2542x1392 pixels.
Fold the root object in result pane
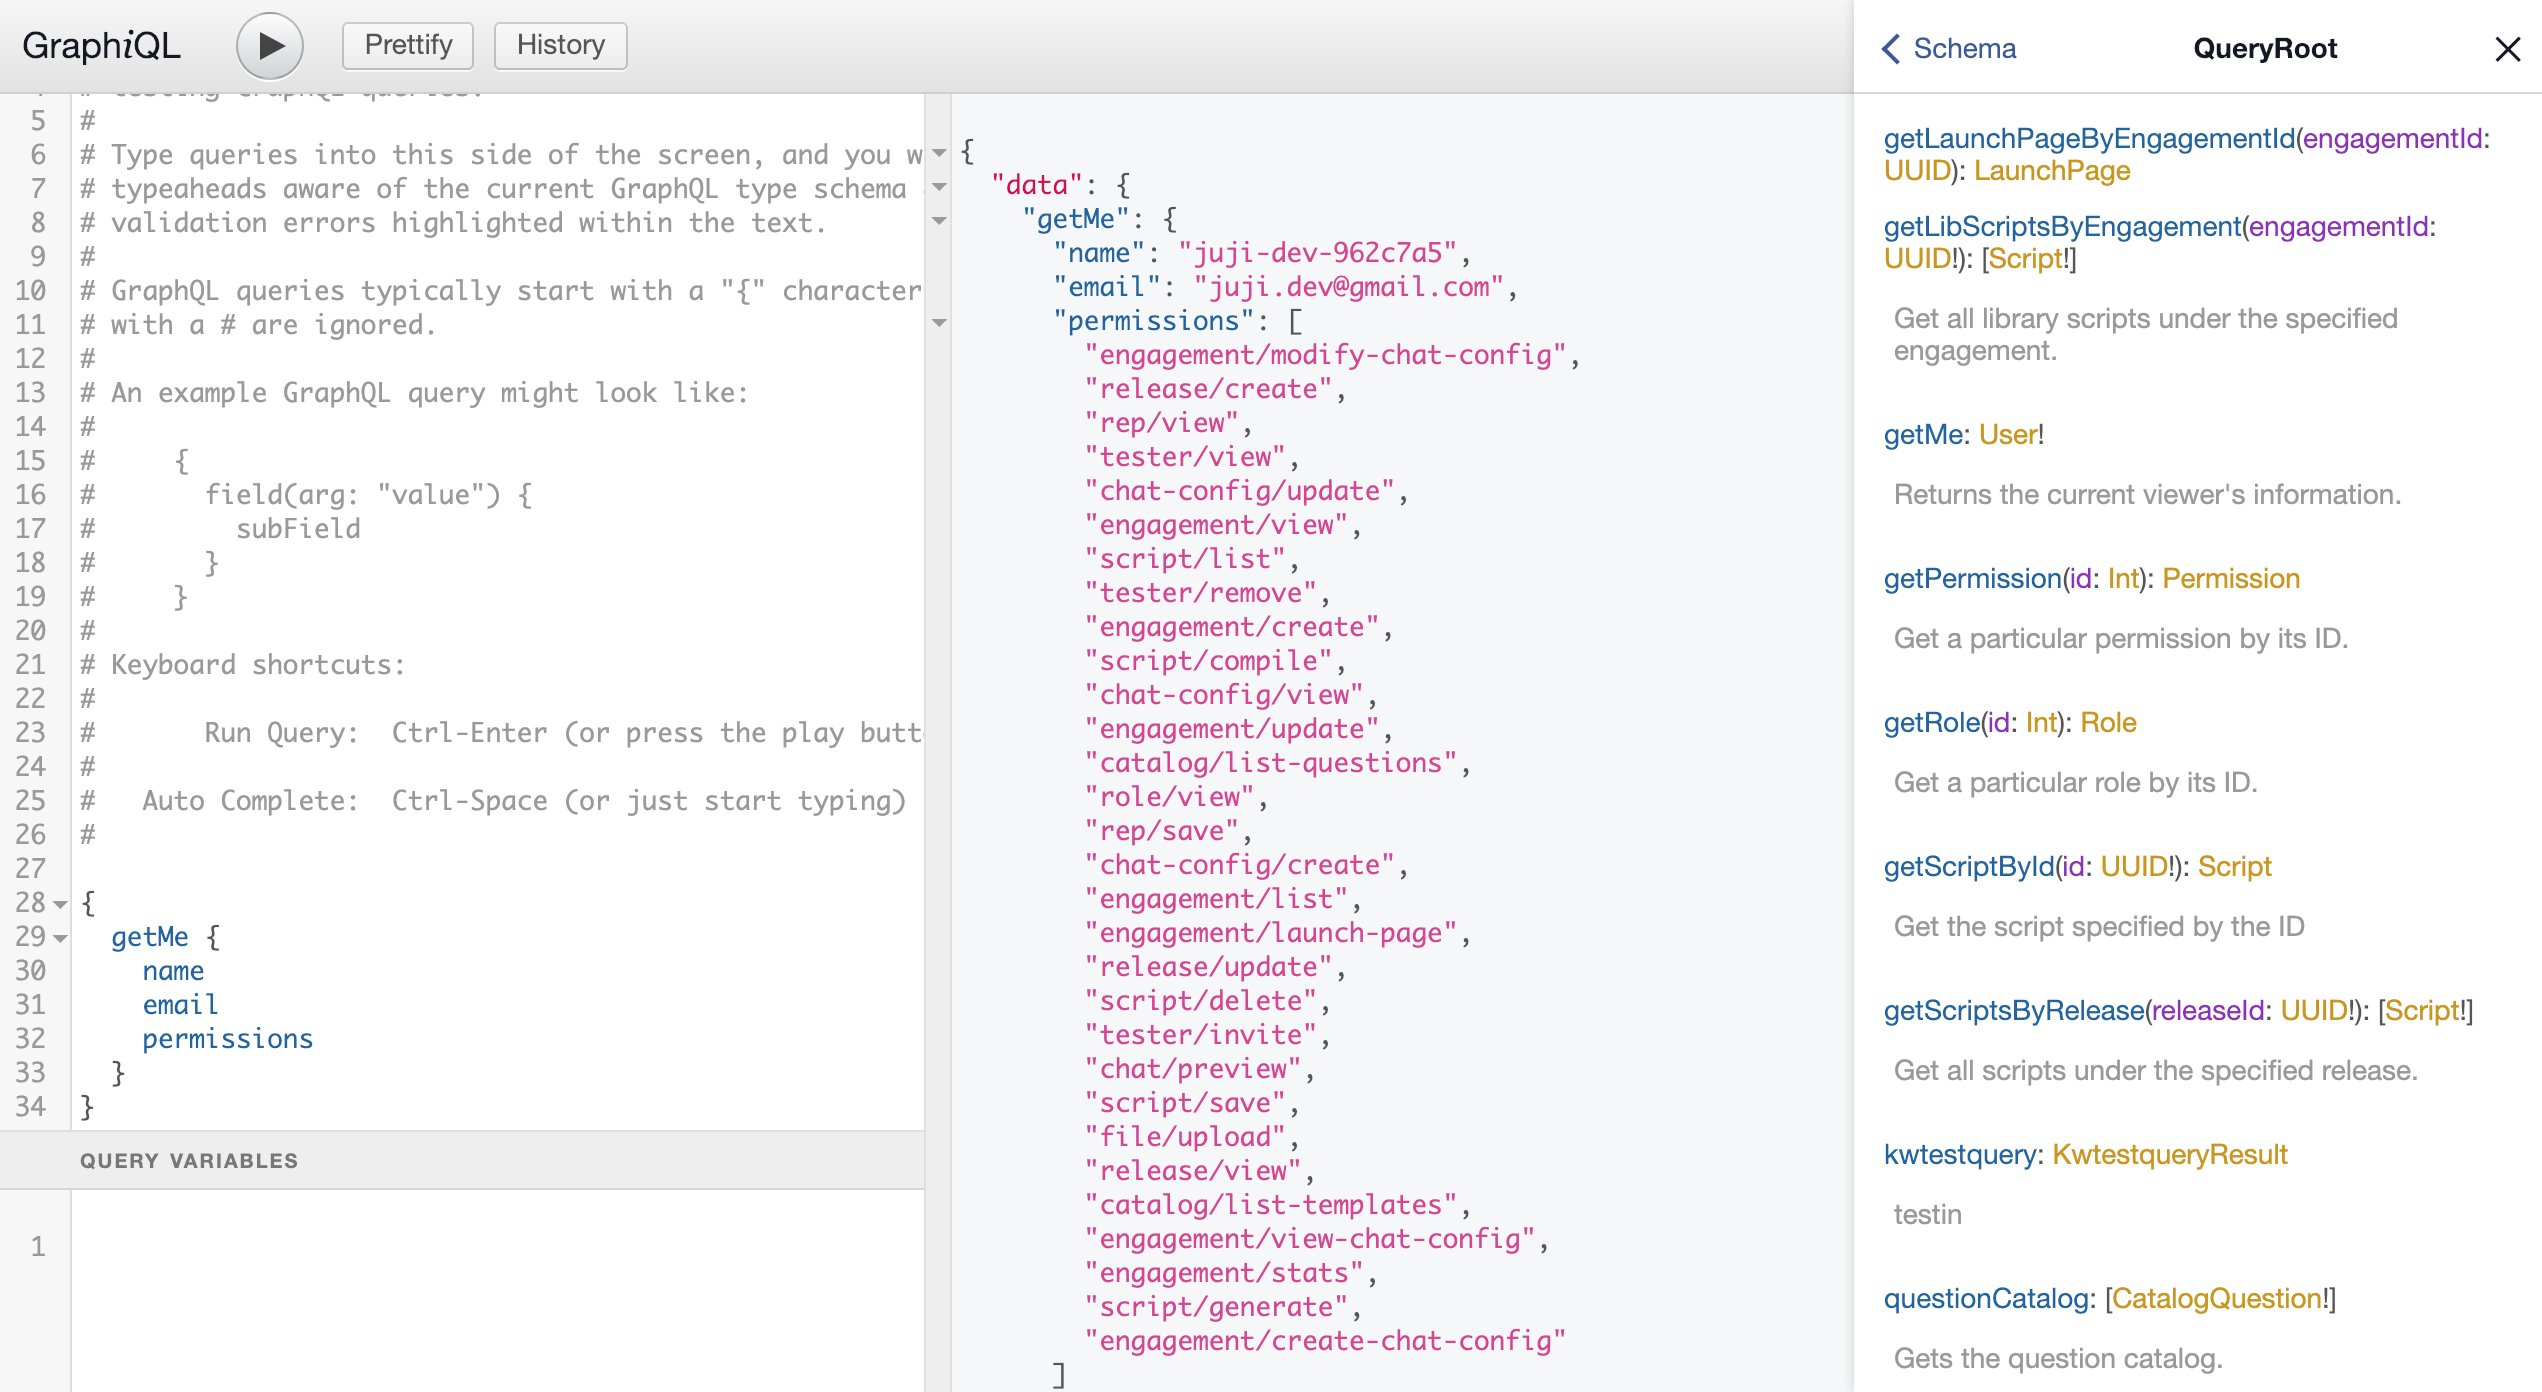[939, 153]
